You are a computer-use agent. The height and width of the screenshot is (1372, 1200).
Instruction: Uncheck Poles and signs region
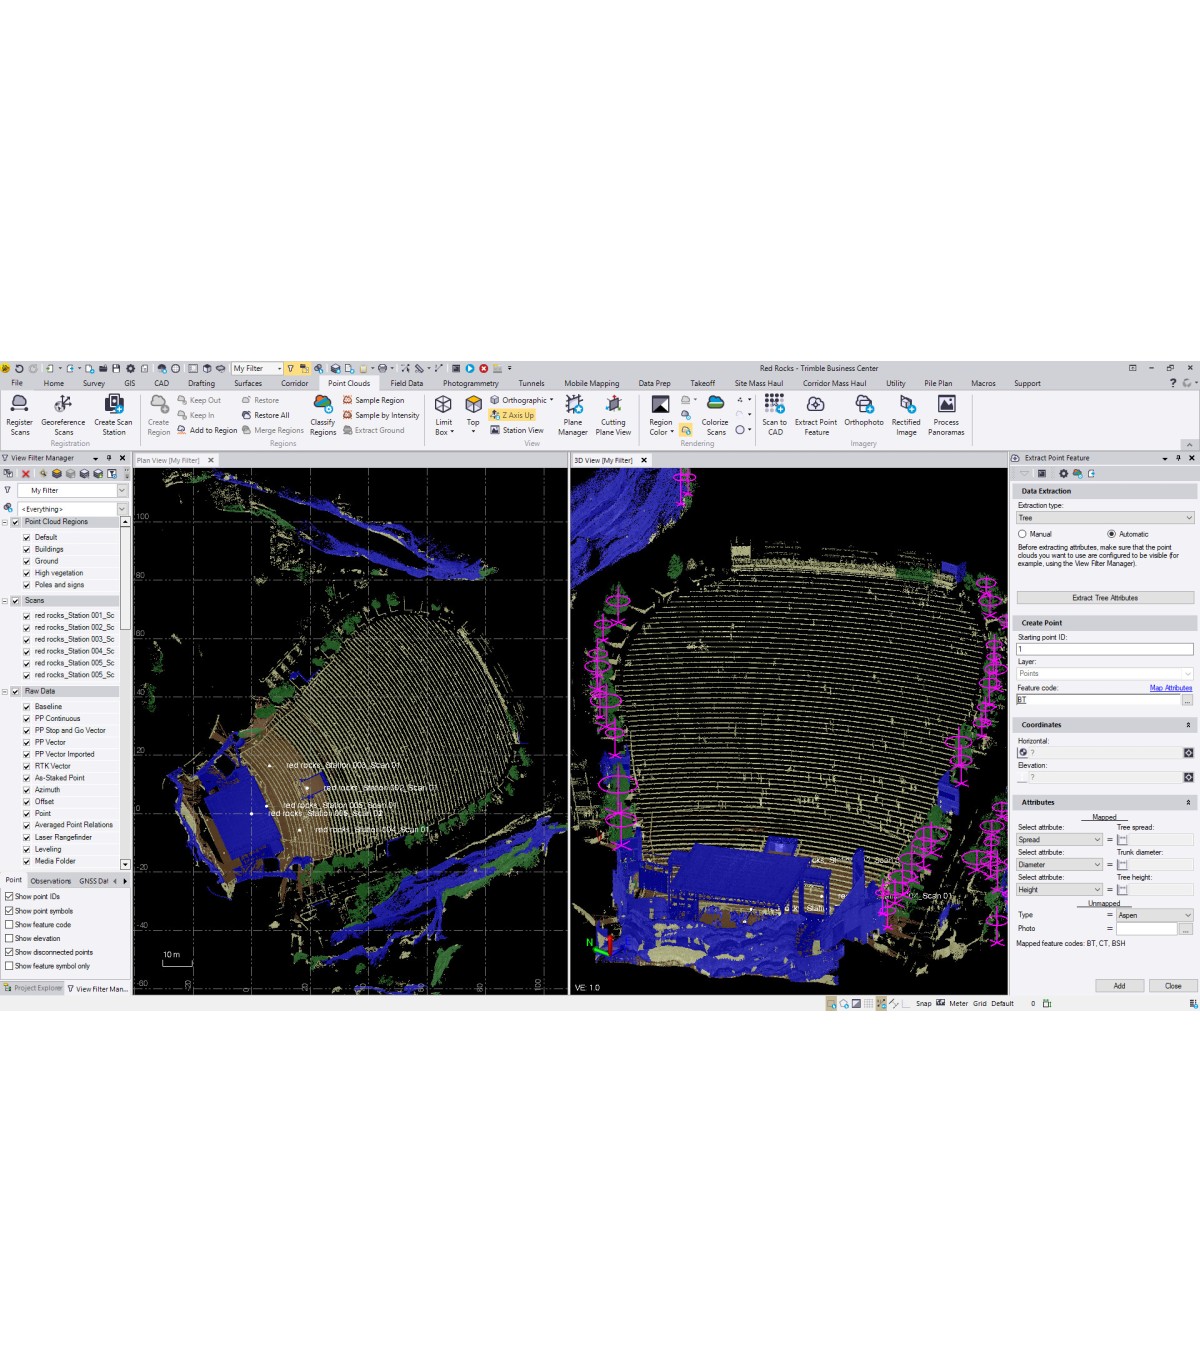pyautogui.click(x=27, y=585)
